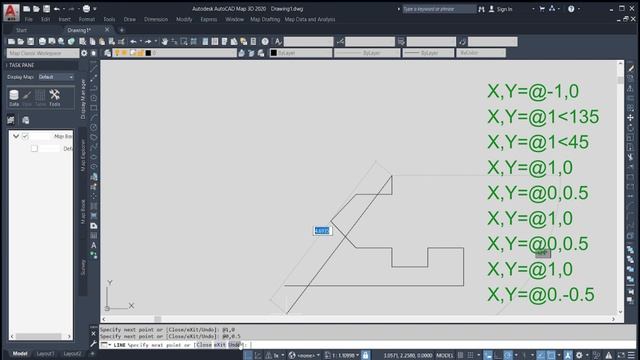Click the Map layer view icon in Task Pane
The width and height of the screenshot is (640, 360).
pyautogui.click(x=11, y=120)
